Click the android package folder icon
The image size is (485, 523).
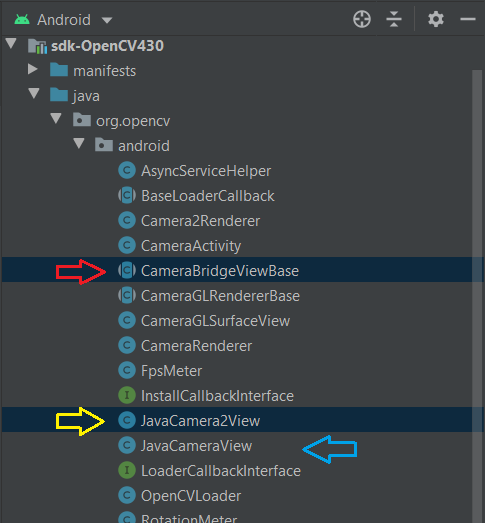[x=104, y=145]
